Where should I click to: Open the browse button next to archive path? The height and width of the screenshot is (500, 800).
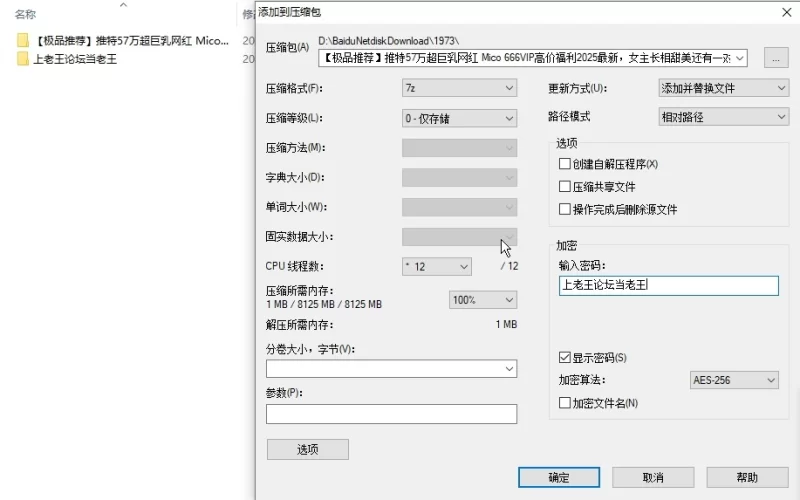[x=776, y=58]
